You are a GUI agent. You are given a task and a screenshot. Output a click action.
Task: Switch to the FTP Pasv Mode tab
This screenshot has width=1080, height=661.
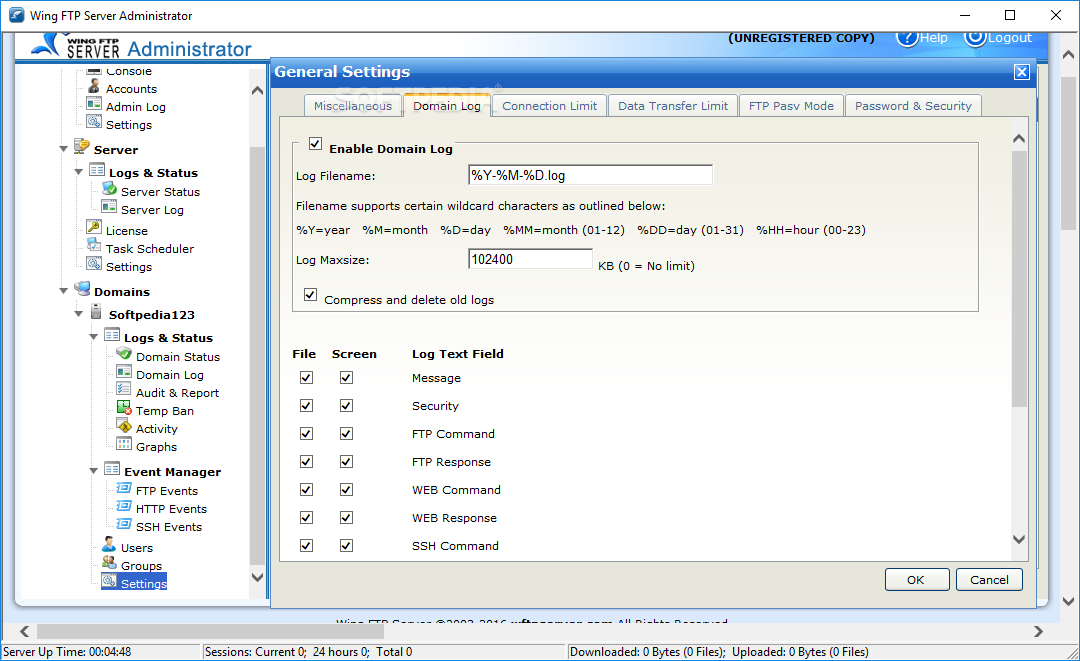point(791,106)
